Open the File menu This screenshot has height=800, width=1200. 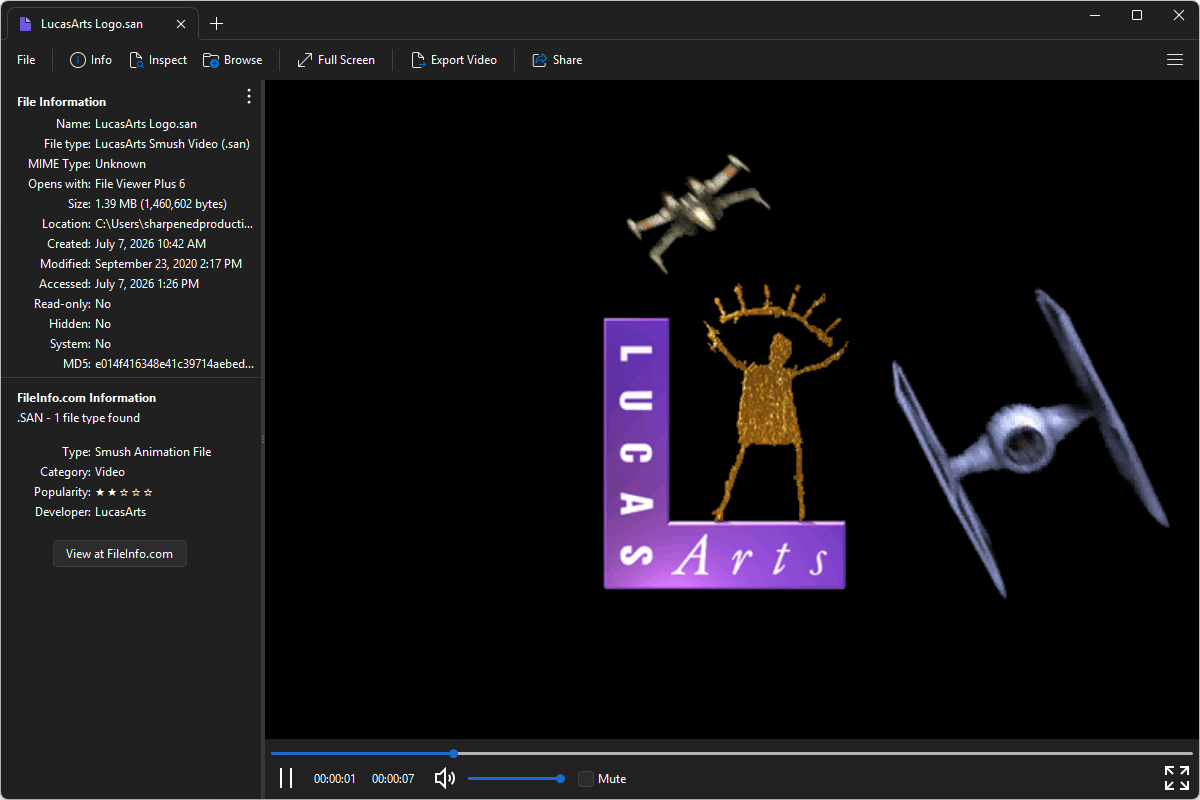(x=26, y=60)
